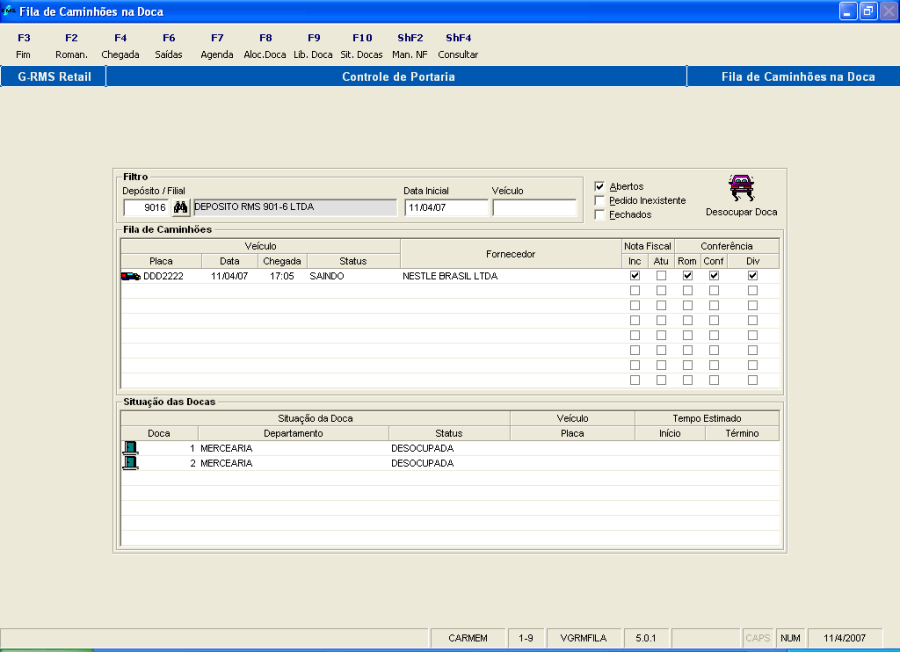Minimize the Fila de Caminhões window
Viewport: 900px width, 652px height.
point(848,11)
